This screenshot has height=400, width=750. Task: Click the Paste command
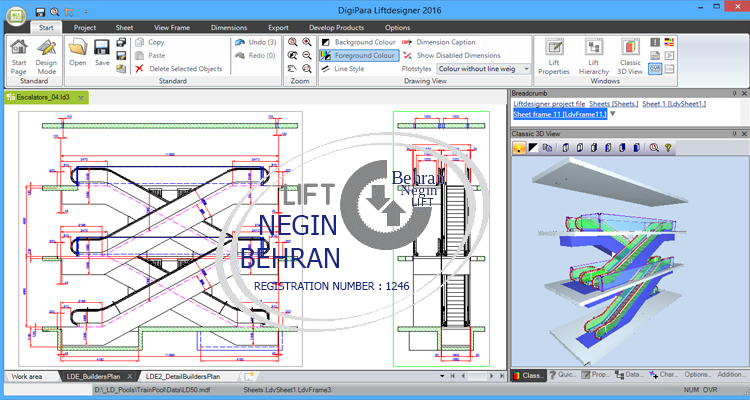150,56
